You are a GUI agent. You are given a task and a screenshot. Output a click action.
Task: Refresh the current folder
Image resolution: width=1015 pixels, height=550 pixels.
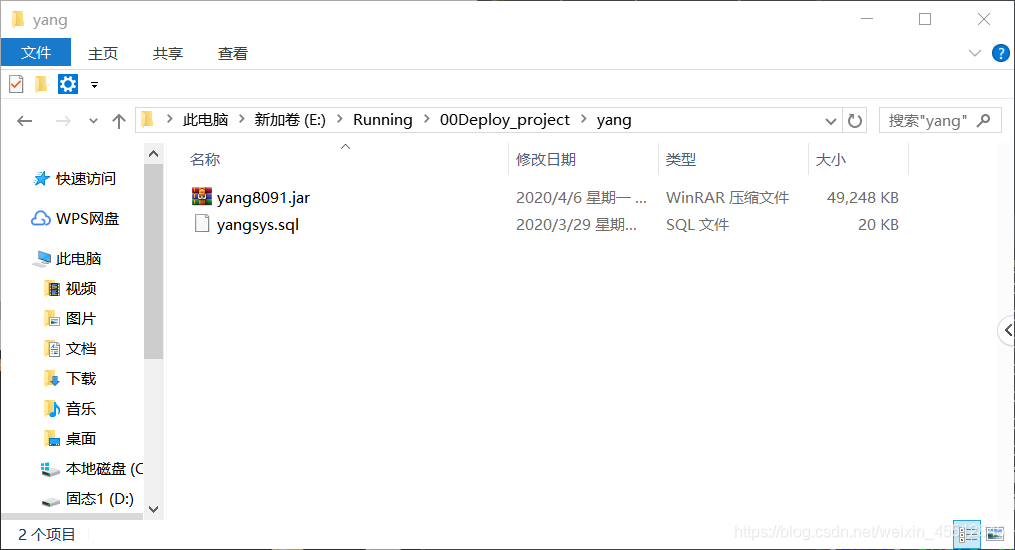point(855,121)
